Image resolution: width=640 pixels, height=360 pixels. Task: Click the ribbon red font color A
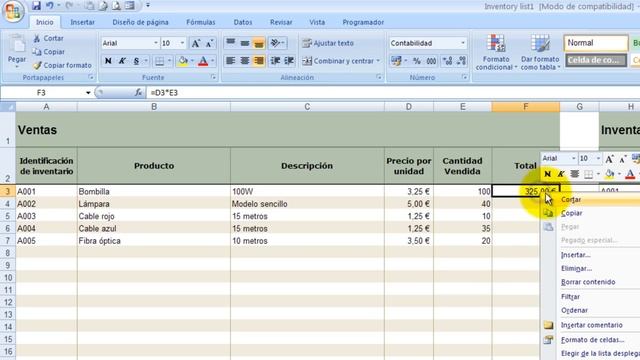(203, 61)
